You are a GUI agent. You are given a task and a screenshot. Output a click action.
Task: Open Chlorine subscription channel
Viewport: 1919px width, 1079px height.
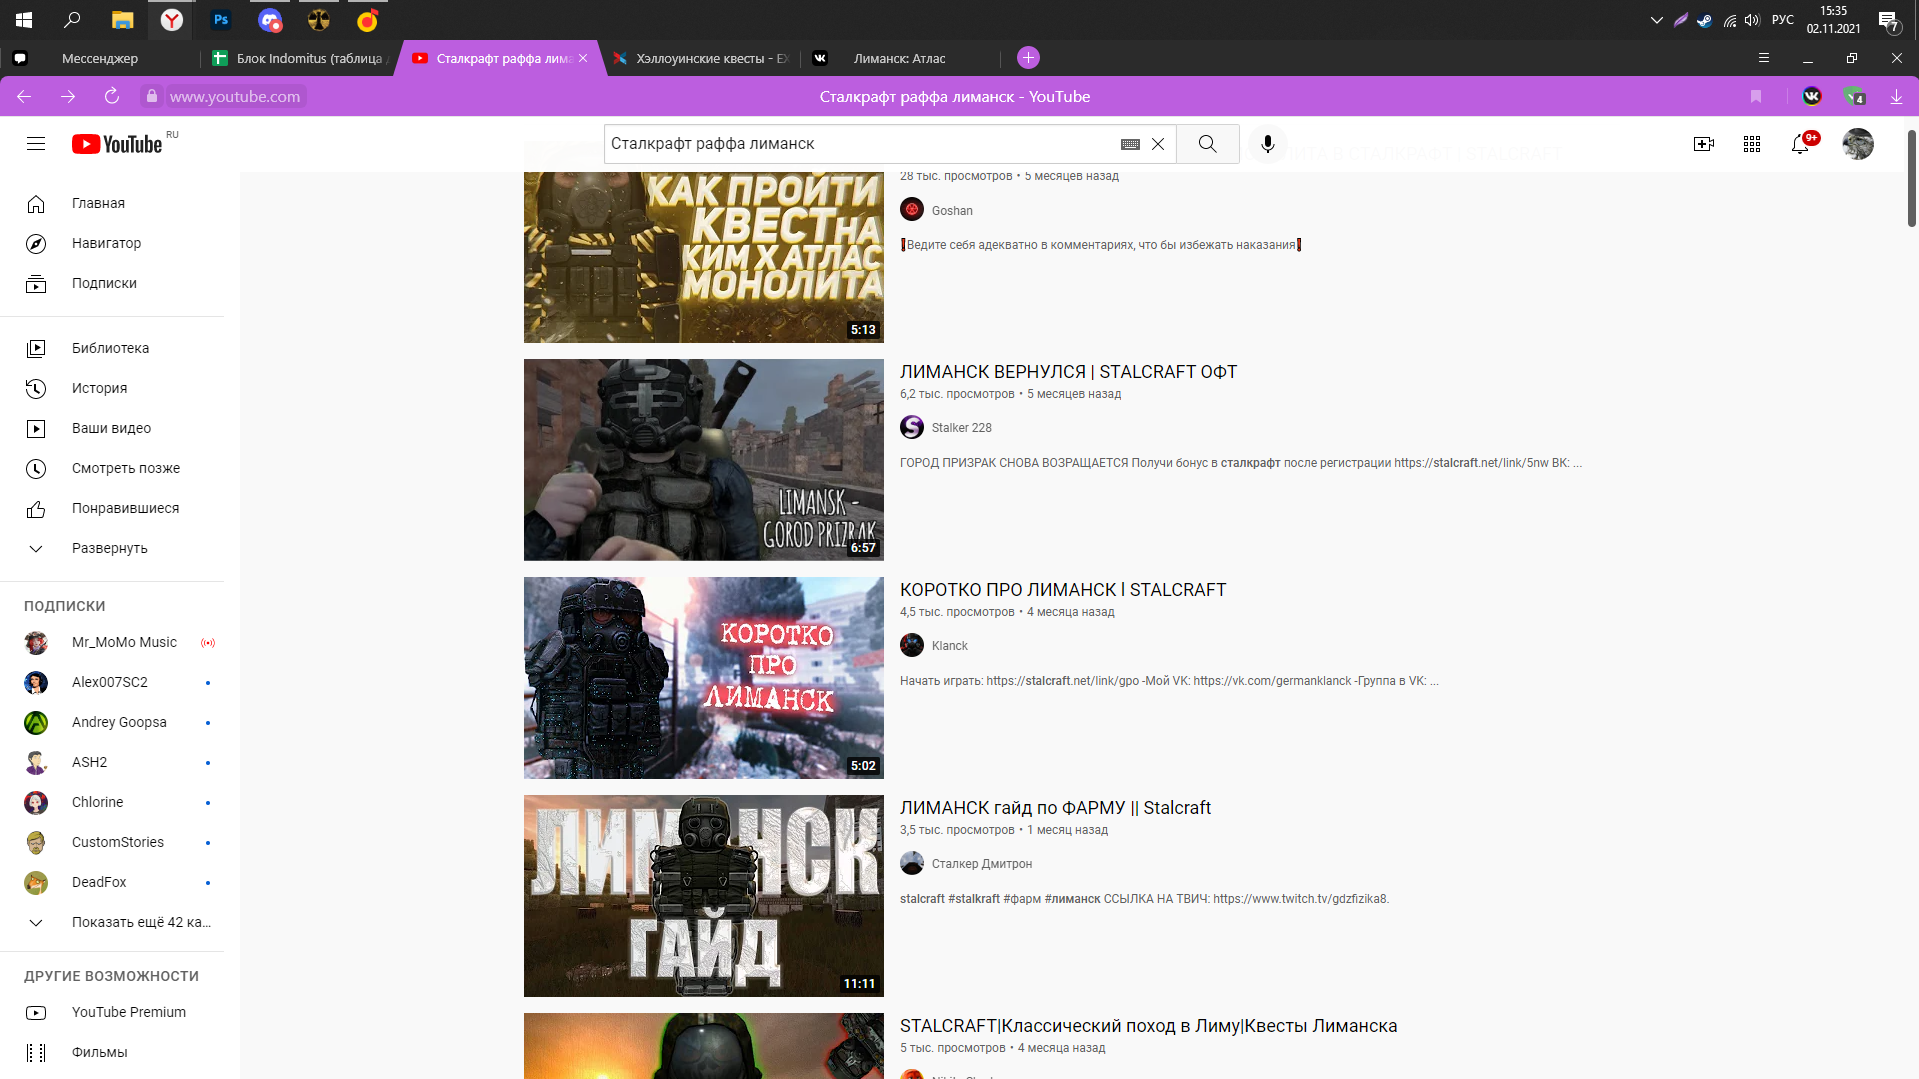pos(112,802)
